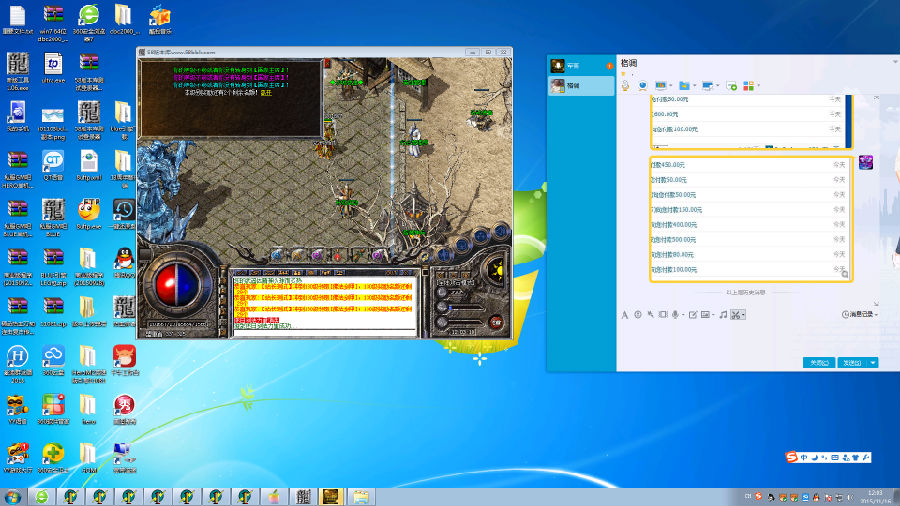The width and height of the screenshot is (900, 506).
Task: Open the apple fruit icon in taskbar
Action: coord(274,496)
